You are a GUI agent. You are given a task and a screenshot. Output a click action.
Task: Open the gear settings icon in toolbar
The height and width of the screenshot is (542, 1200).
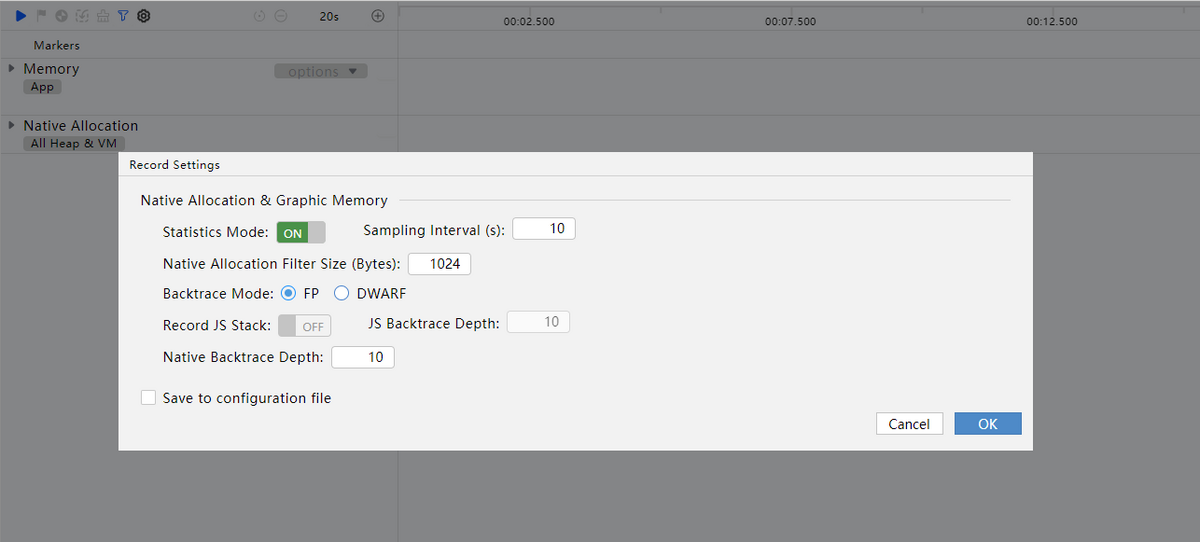click(x=143, y=16)
